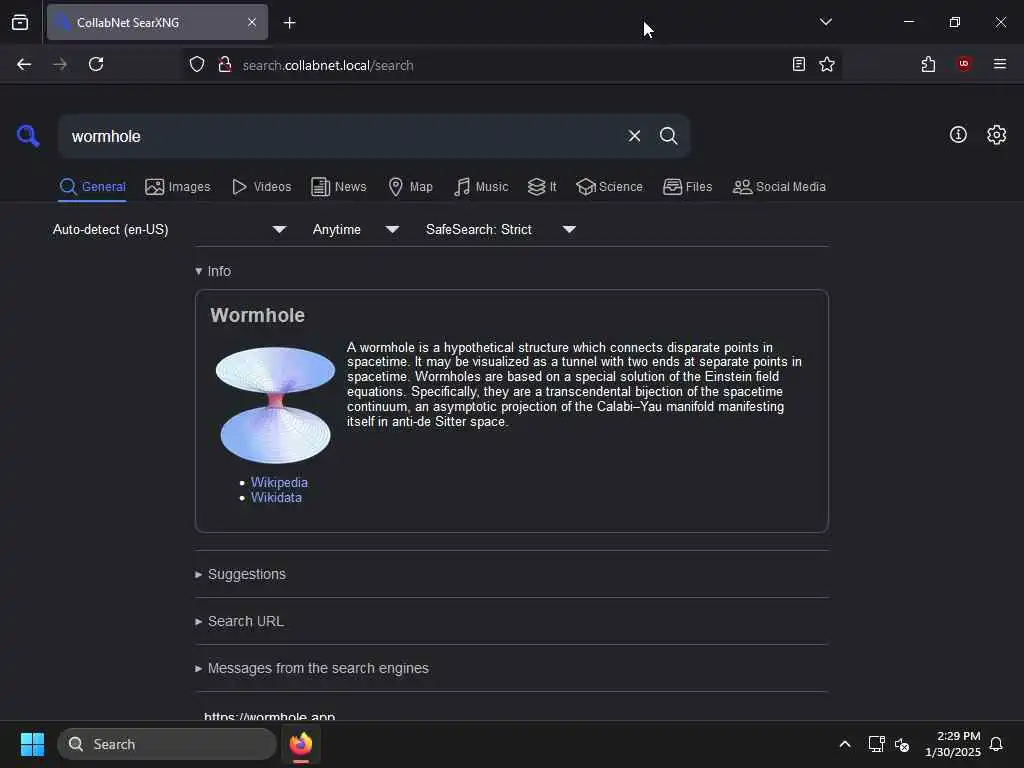The width and height of the screenshot is (1024, 768).
Task: Open clock showing 2:29 PM
Action: click(953, 744)
